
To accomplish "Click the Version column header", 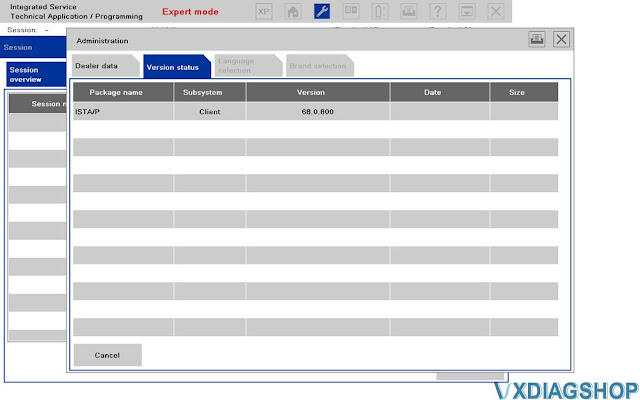I will (318, 92).
